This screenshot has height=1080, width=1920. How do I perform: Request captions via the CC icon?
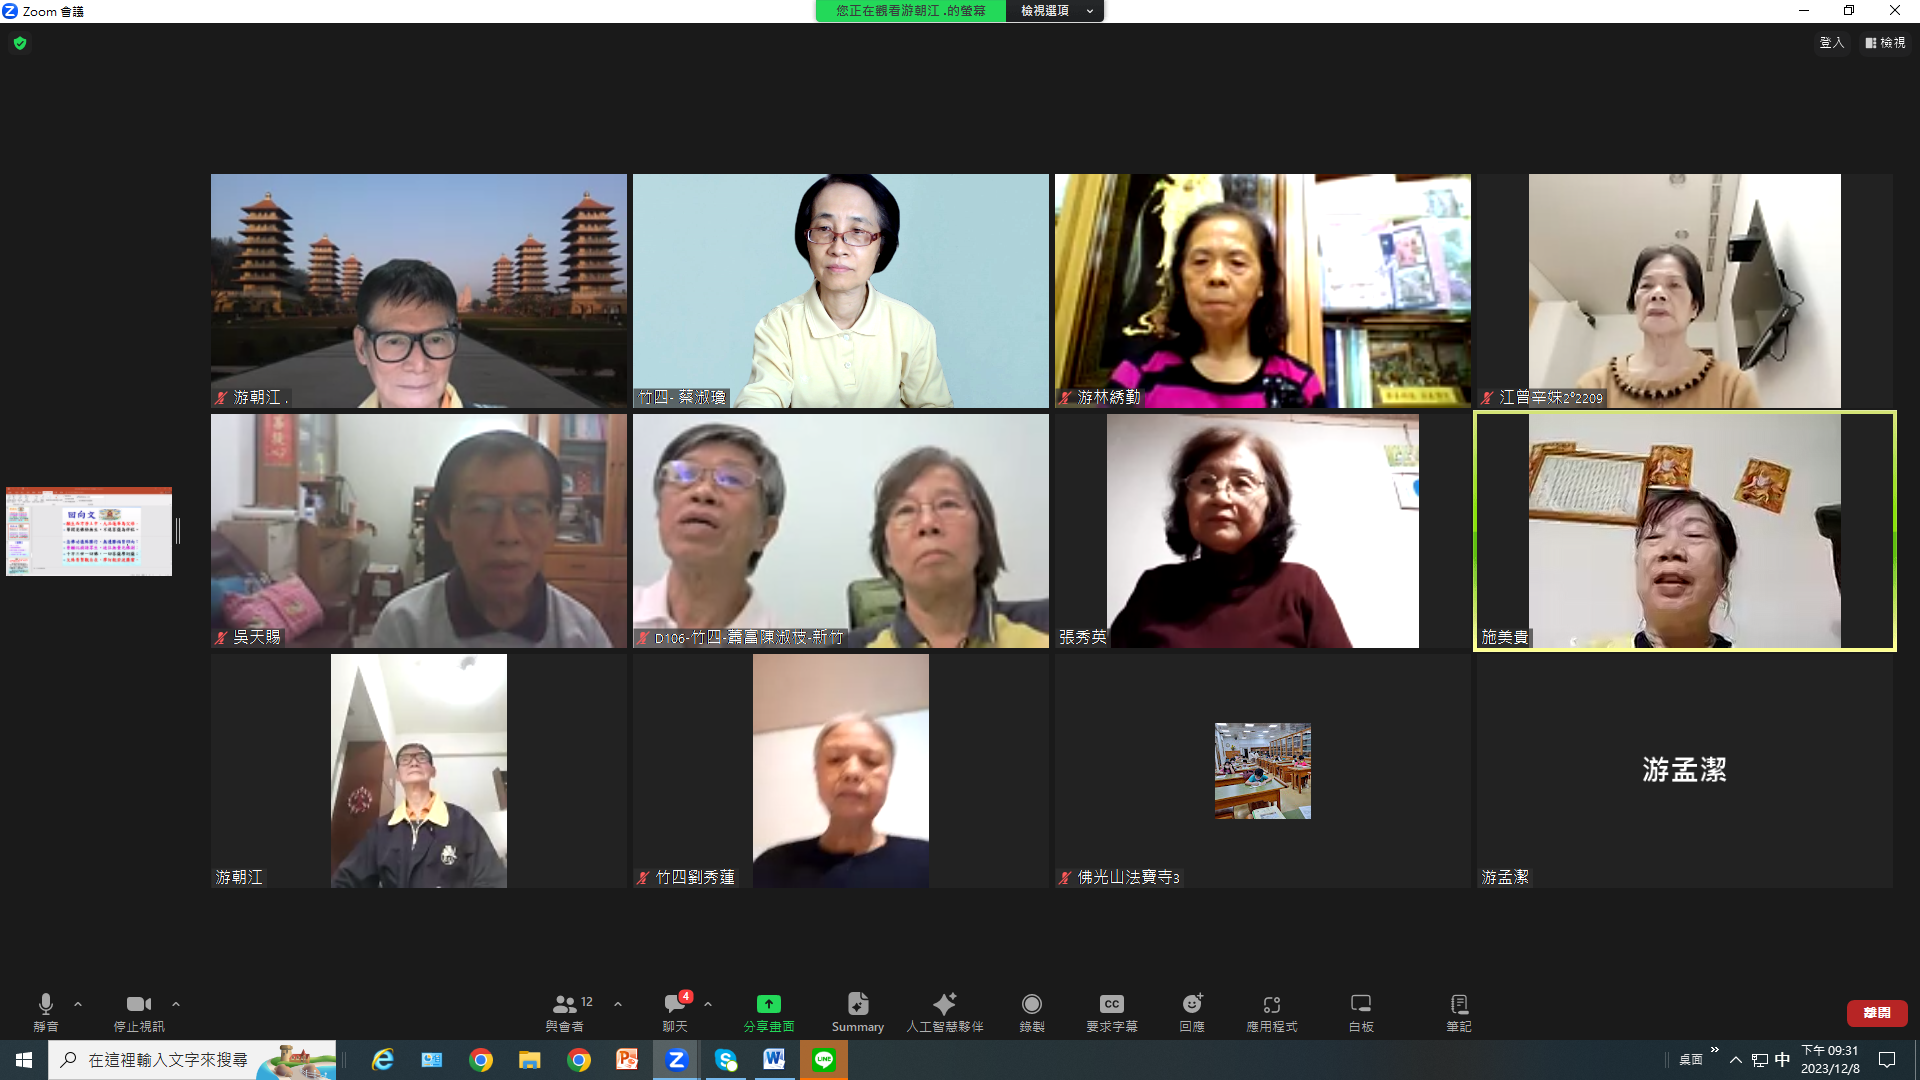tap(1111, 1005)
